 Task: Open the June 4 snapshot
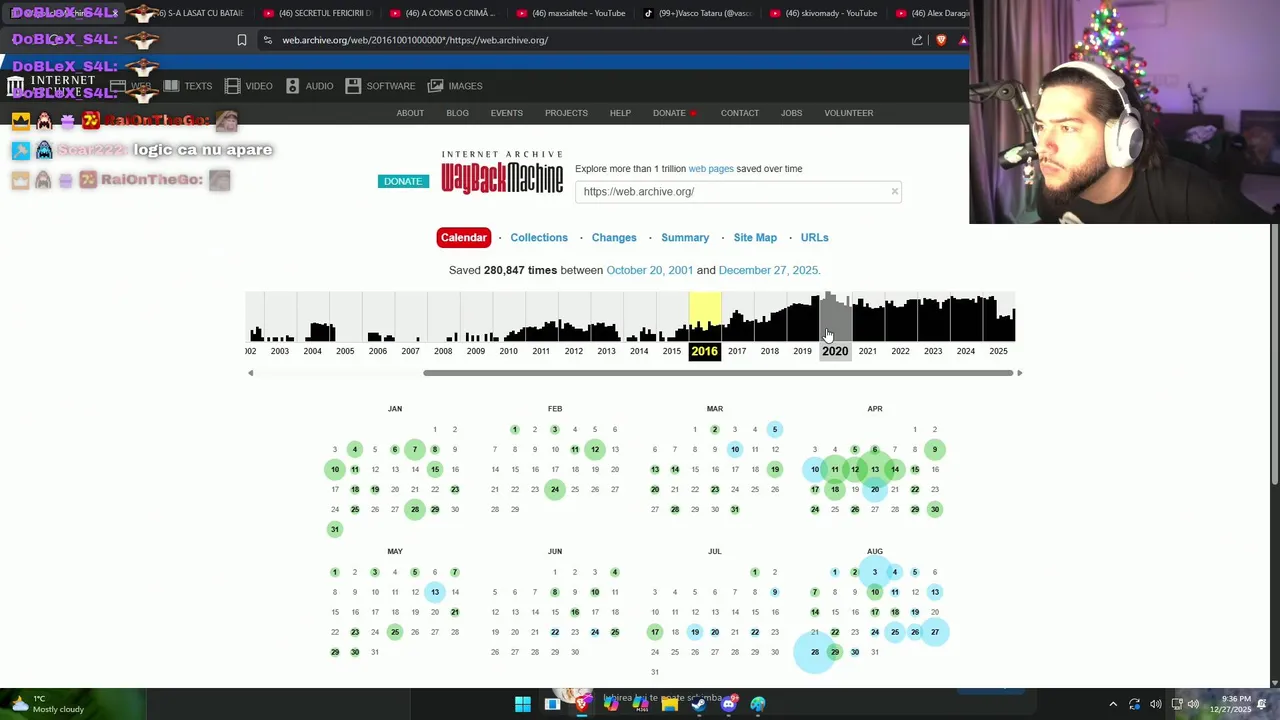[x=615, y=572]
